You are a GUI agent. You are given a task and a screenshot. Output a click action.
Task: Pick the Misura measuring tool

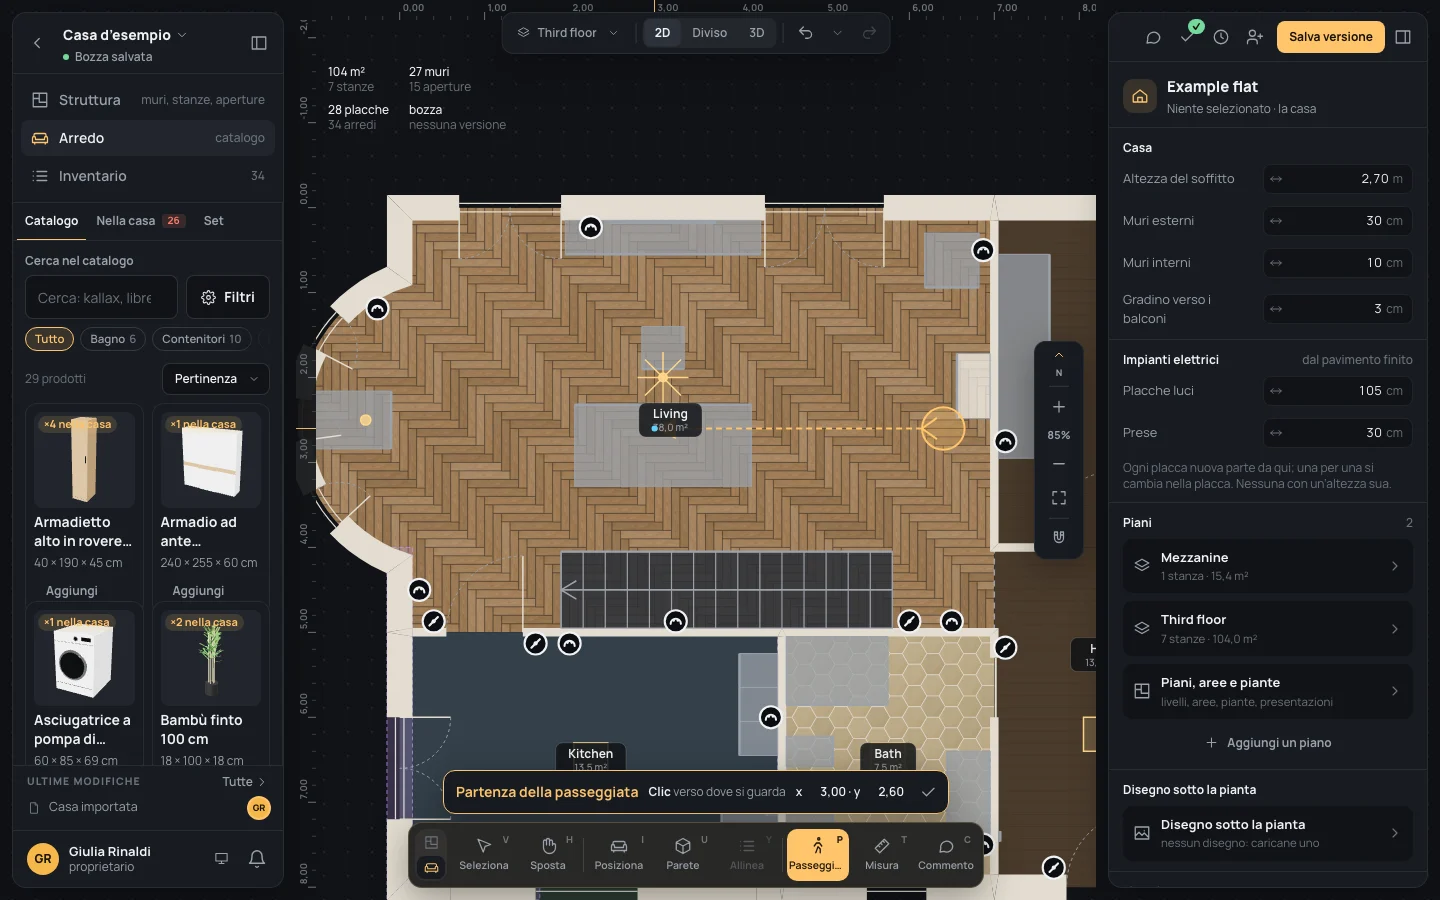(x=882, y=854)
